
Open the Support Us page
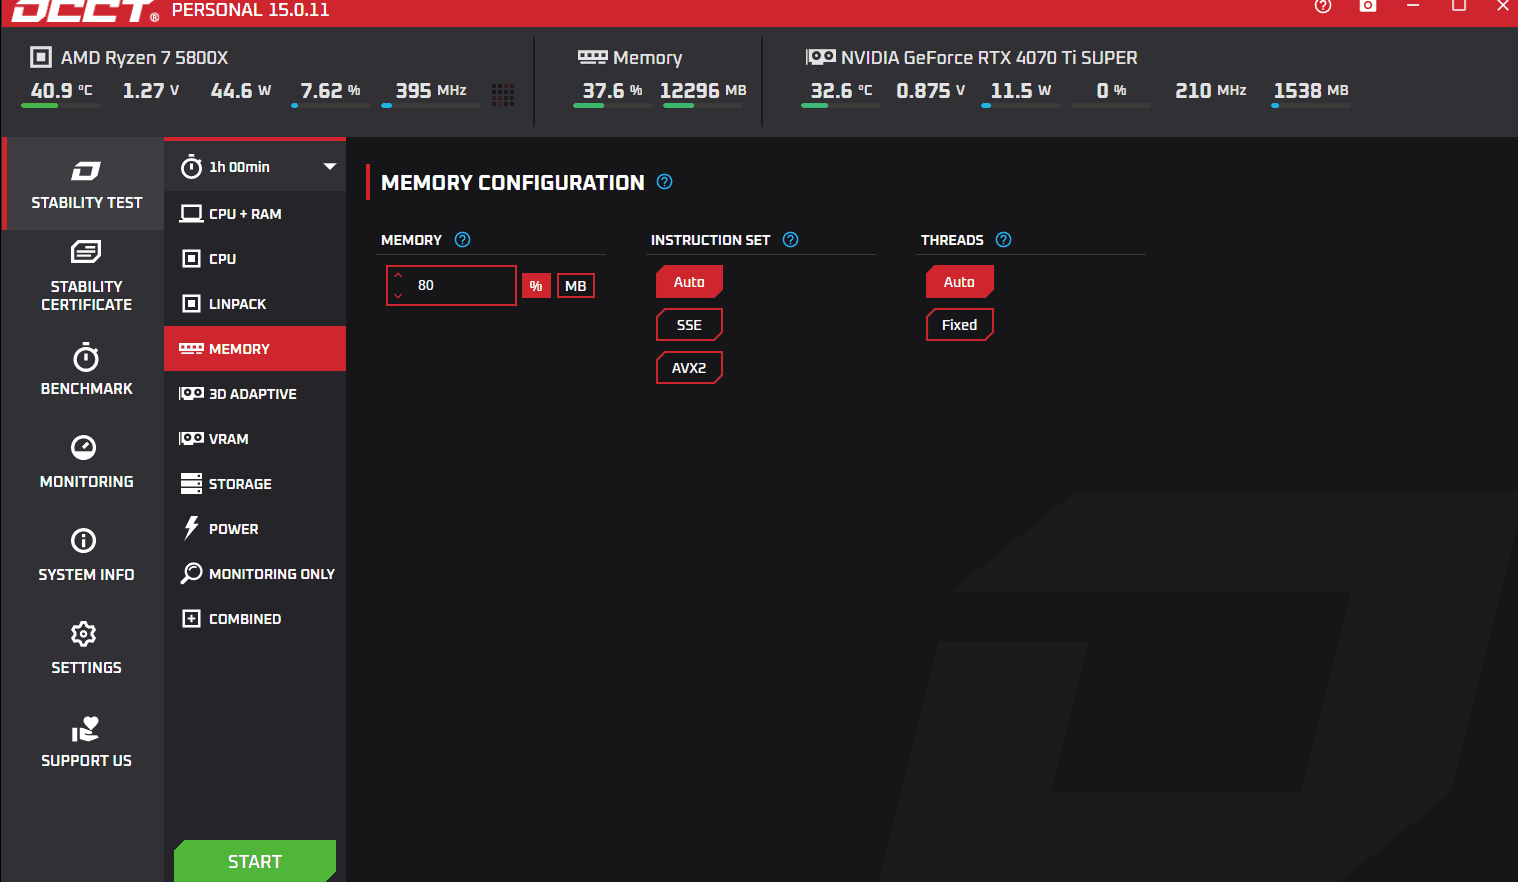[85, 741]
